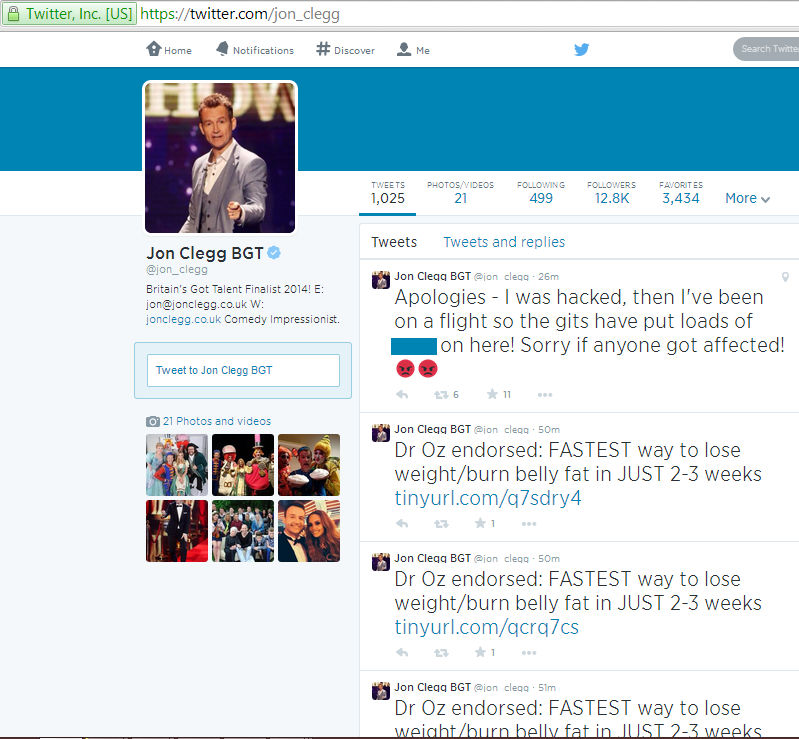Open Notifications bell icon
This screenshot has height=739, width=799.
[x=222, y=49]
